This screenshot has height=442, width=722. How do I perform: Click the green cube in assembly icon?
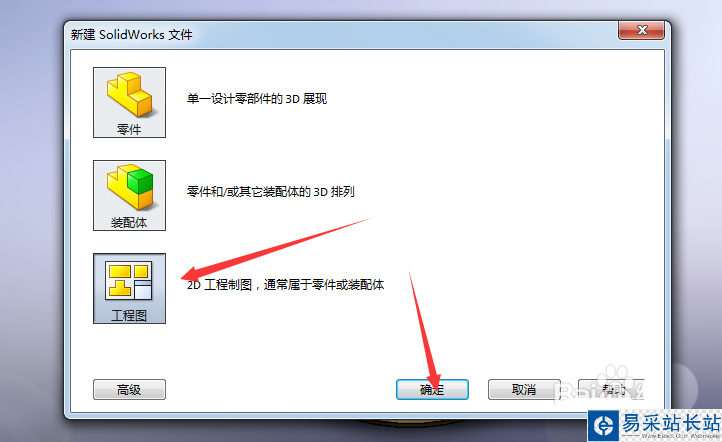coord(140,181)
